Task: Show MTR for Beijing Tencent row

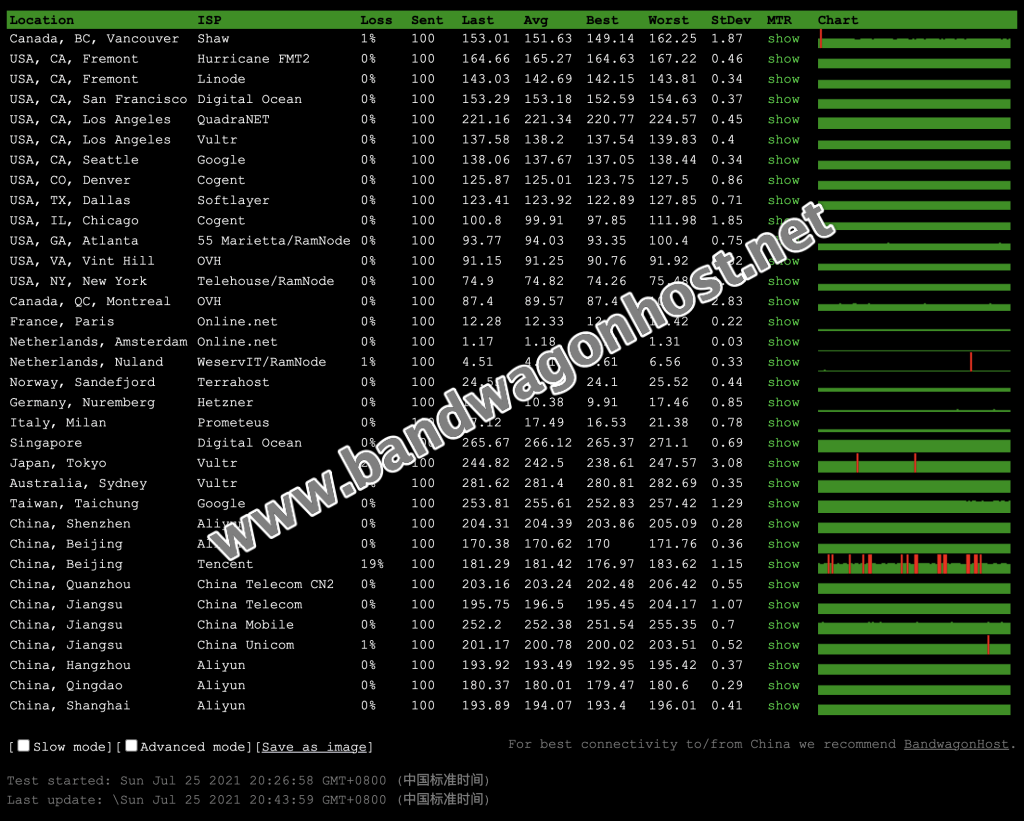Action: (783, 564)
